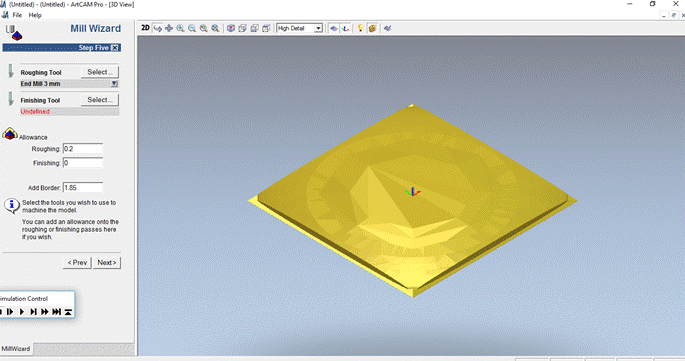Click the info help icon

[x=12, y=205]
